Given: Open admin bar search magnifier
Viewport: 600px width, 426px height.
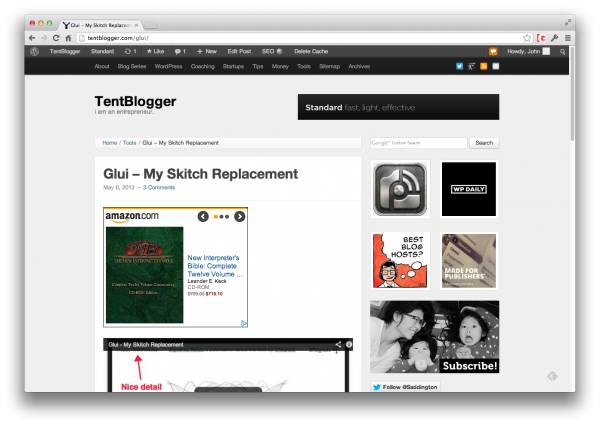Looking at the screenshot, I should [x=562, y=52].
